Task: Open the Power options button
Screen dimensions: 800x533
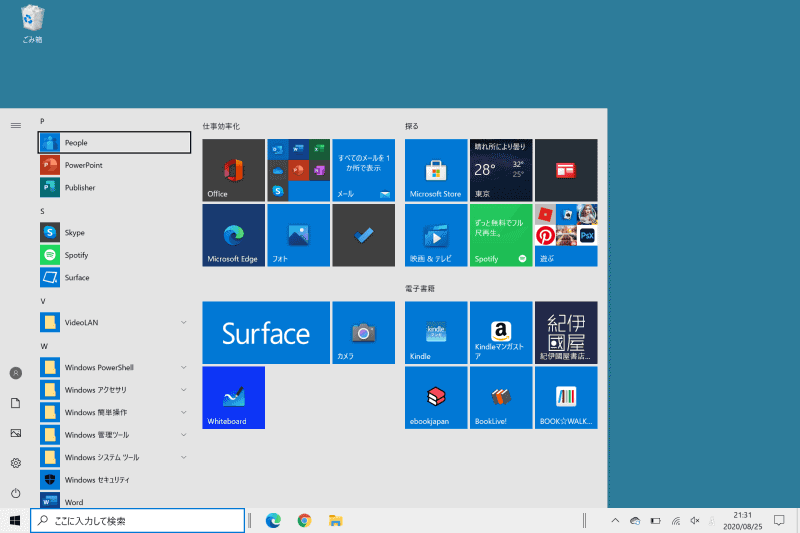Action: [x=16, y=493]
